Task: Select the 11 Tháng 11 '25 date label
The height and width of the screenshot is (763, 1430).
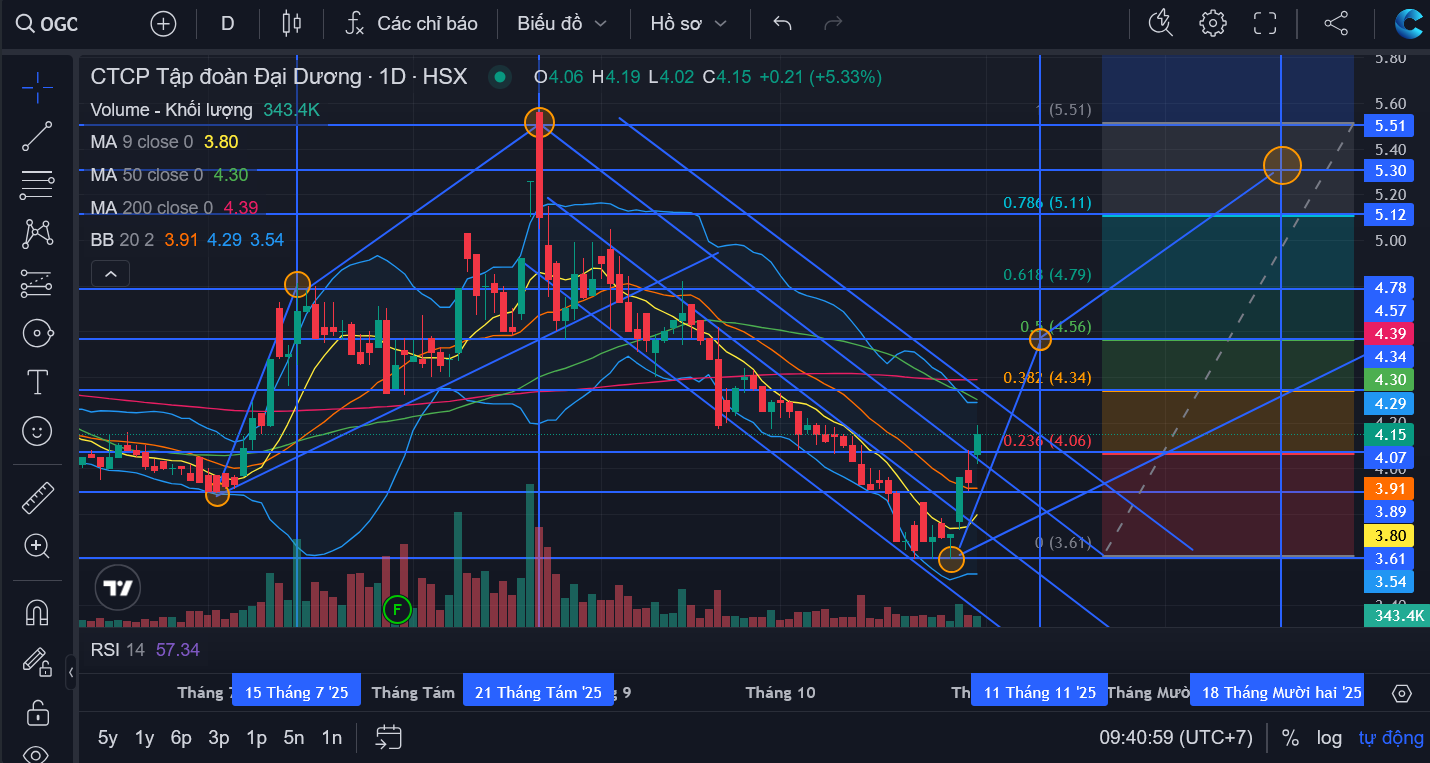Action: coord(1040,693)
